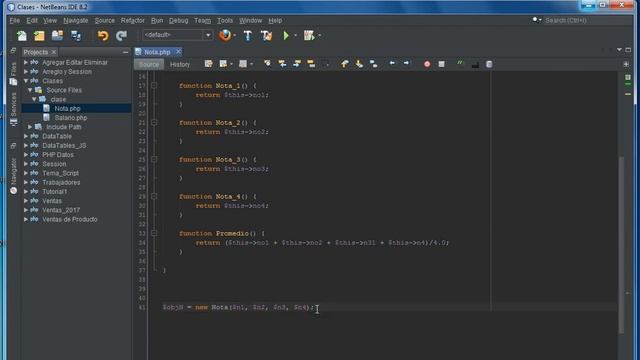Redo the last action
640x360 pixels.
pos(121,36)
